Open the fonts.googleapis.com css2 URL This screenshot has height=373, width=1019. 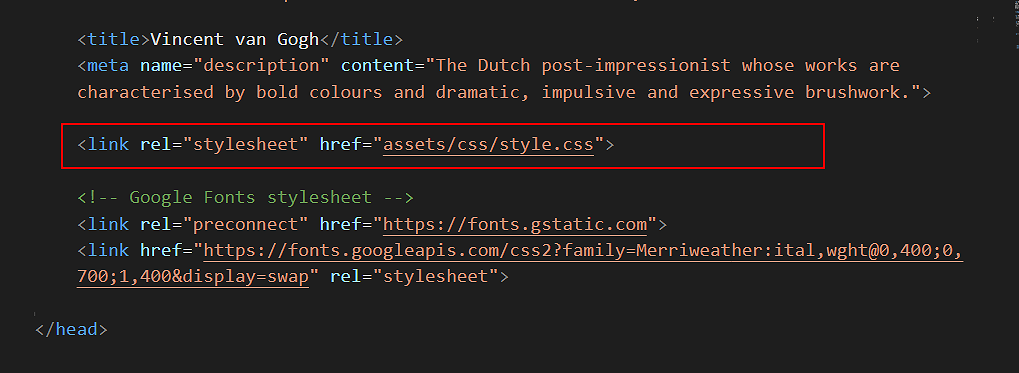click(520, 264)
